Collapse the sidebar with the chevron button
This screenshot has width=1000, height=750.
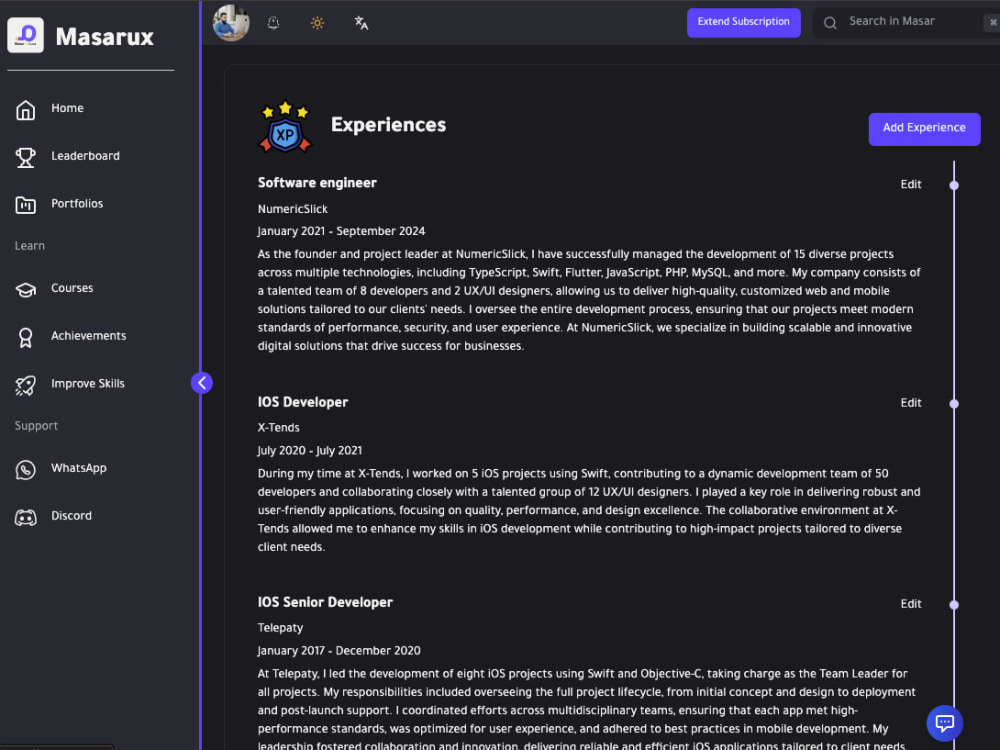(x=202, y=383)
